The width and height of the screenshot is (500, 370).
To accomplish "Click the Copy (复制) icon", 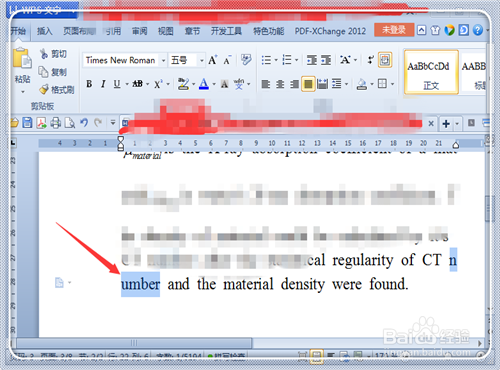I will pyautogui.click(x=43, y=72).
